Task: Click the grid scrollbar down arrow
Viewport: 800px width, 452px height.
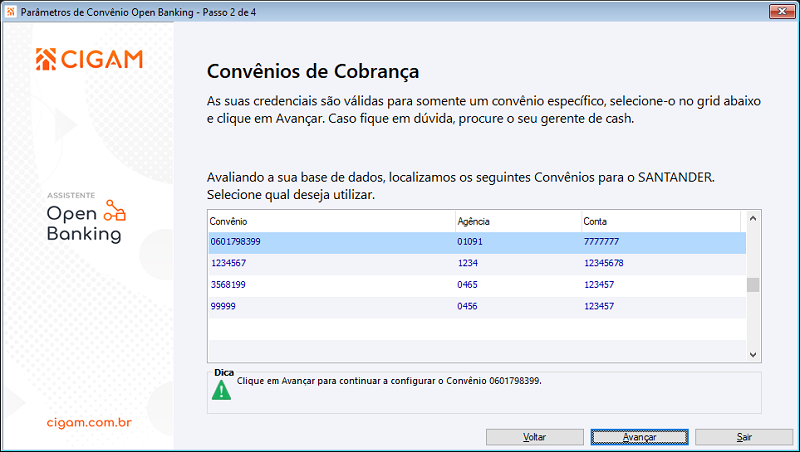Action: click(x=753, y=355)
